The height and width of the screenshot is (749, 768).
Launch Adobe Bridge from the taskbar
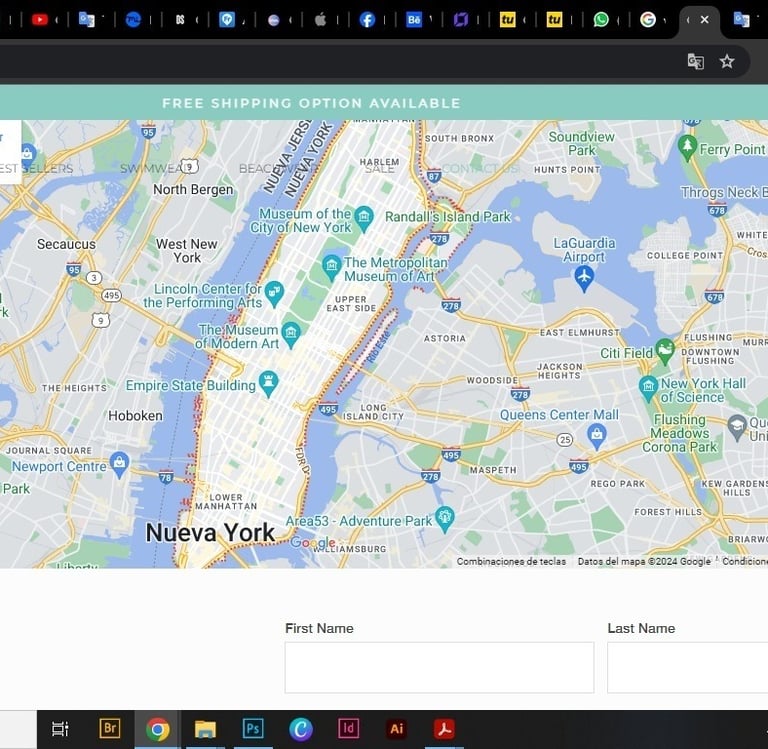click(110, 729)
